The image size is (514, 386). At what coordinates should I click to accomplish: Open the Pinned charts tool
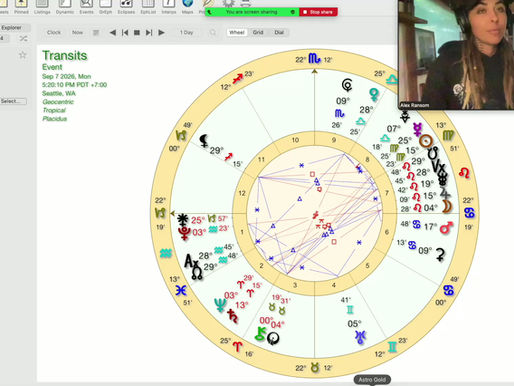[21, 7]
